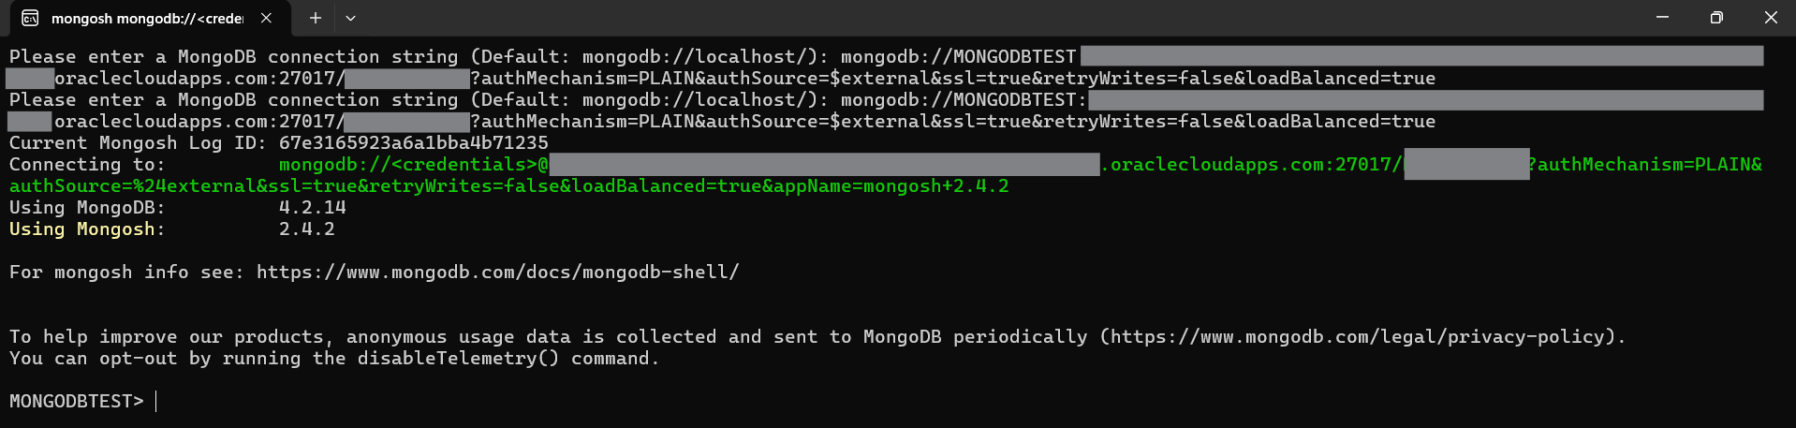This screenshot has height=428, width=1796.
Task: Click the Mongosh Log ID value
Action: point(413,143)
